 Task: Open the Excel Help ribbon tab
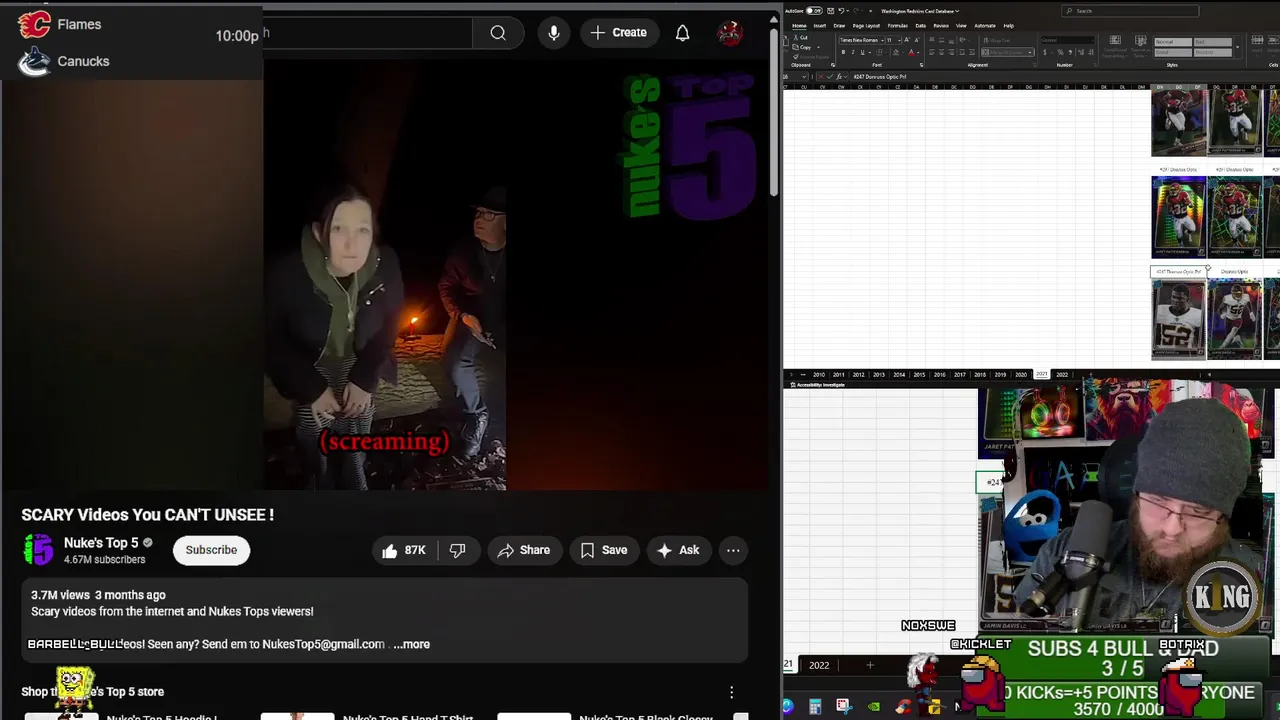(x=1008, y=26)
